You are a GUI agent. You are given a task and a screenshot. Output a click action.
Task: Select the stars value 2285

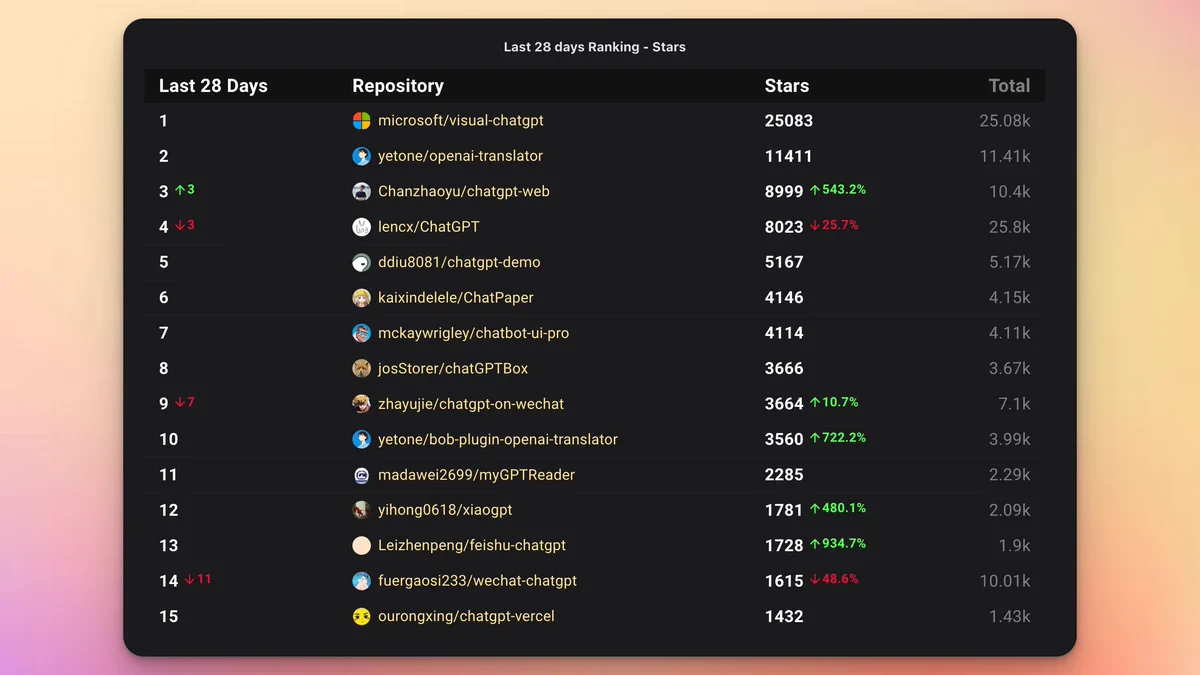(784, 475)
